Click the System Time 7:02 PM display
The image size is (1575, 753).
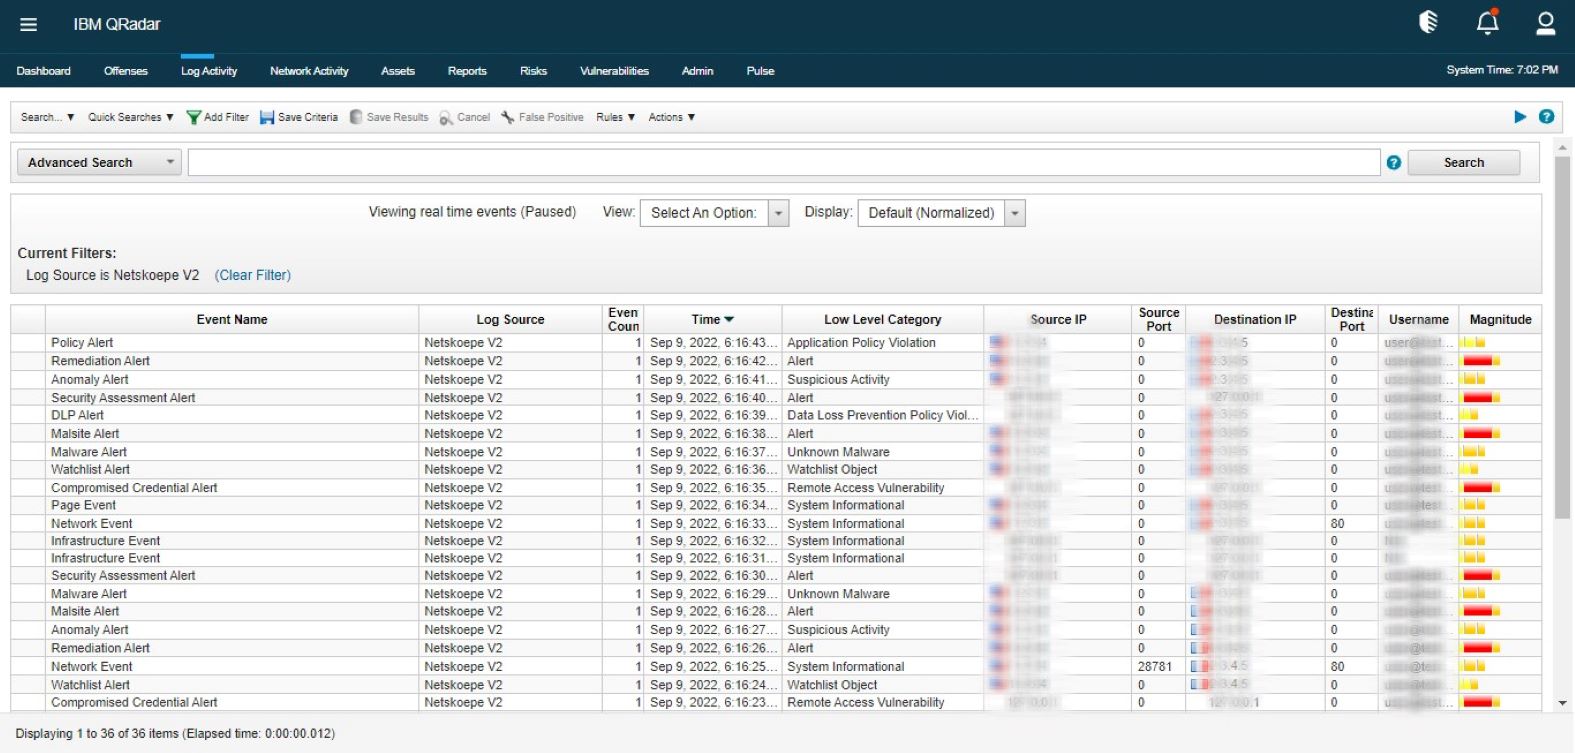point(1502,70)
